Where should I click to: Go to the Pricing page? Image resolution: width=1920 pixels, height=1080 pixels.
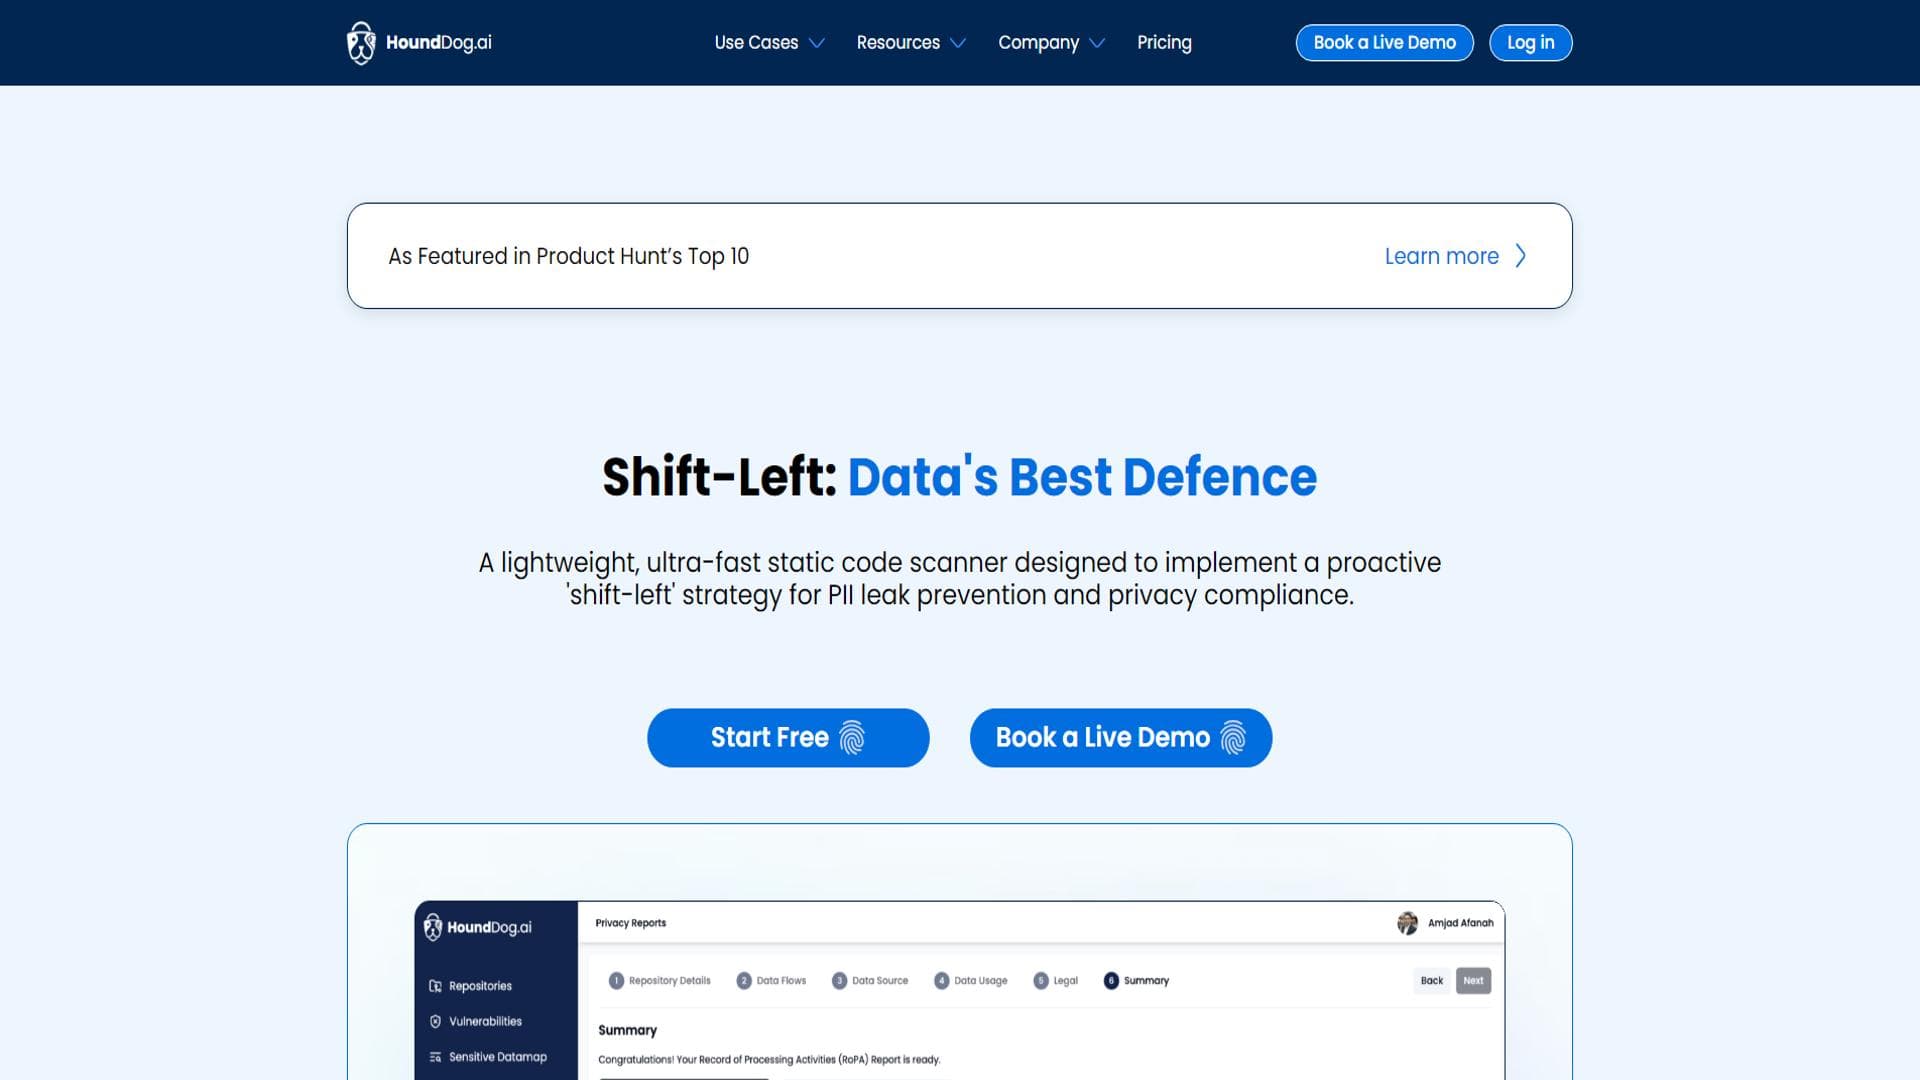click(1164, 43)
